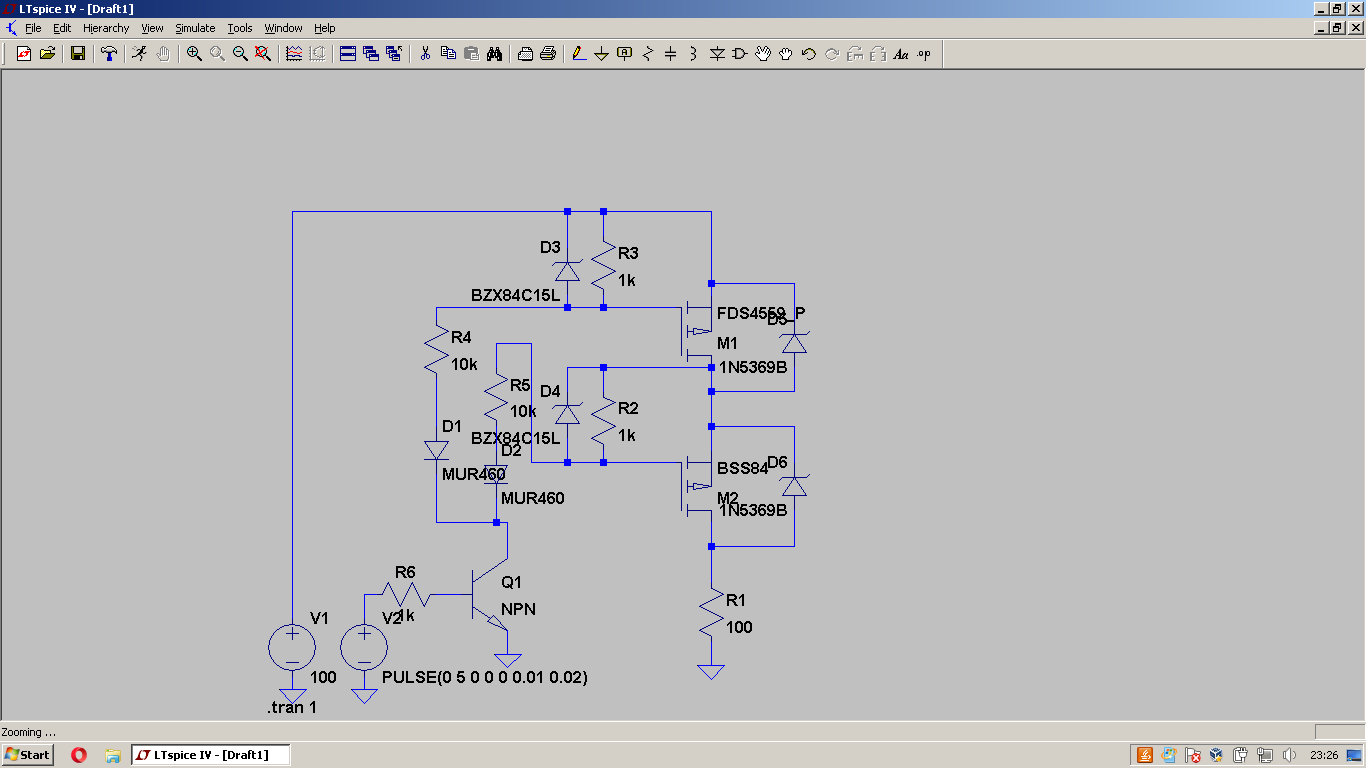The width and height of the screenshot is (1366, 768).
Task: Click the Cut scissors tool
Action: (x=425, y=54)
